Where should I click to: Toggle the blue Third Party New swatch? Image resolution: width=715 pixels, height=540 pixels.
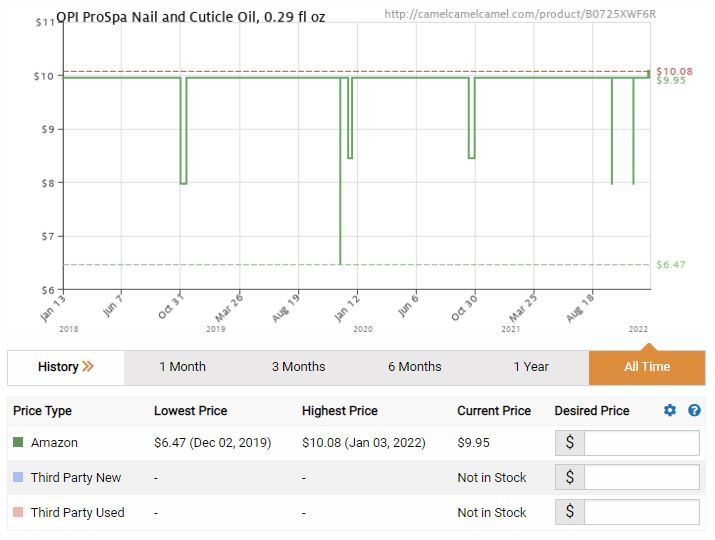pyautogui.click(x=18, y=477)
